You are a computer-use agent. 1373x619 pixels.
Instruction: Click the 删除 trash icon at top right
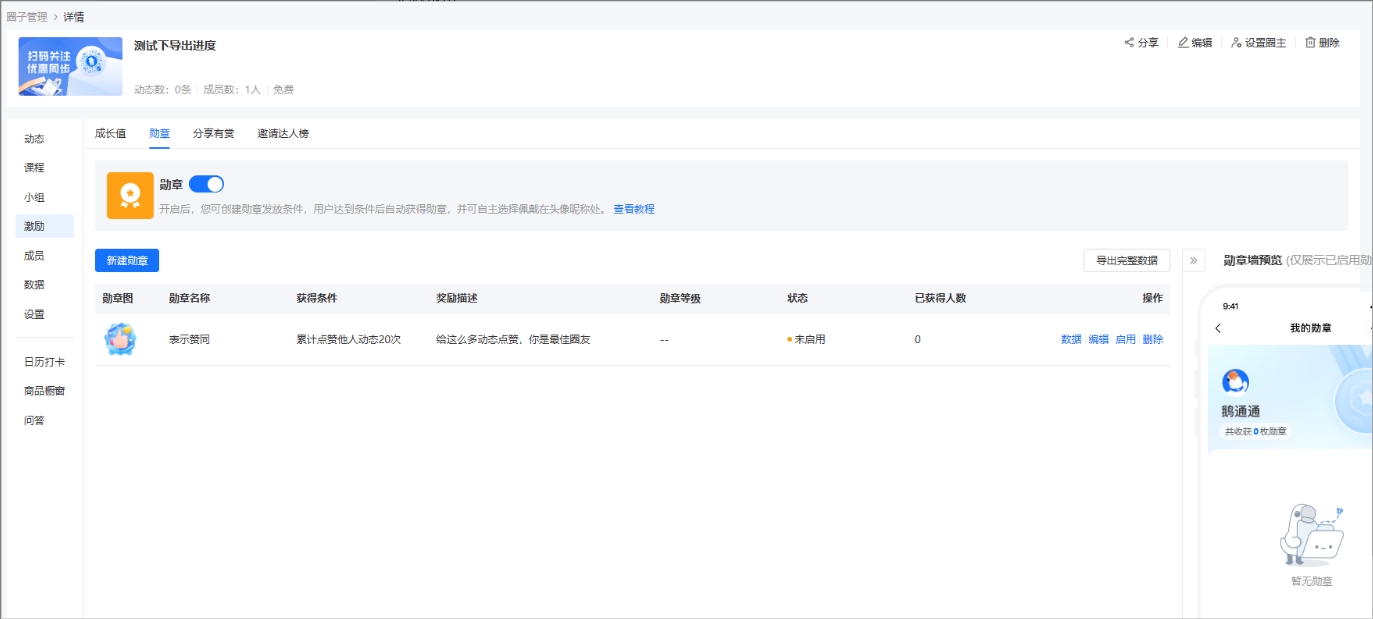(1311, 42)
